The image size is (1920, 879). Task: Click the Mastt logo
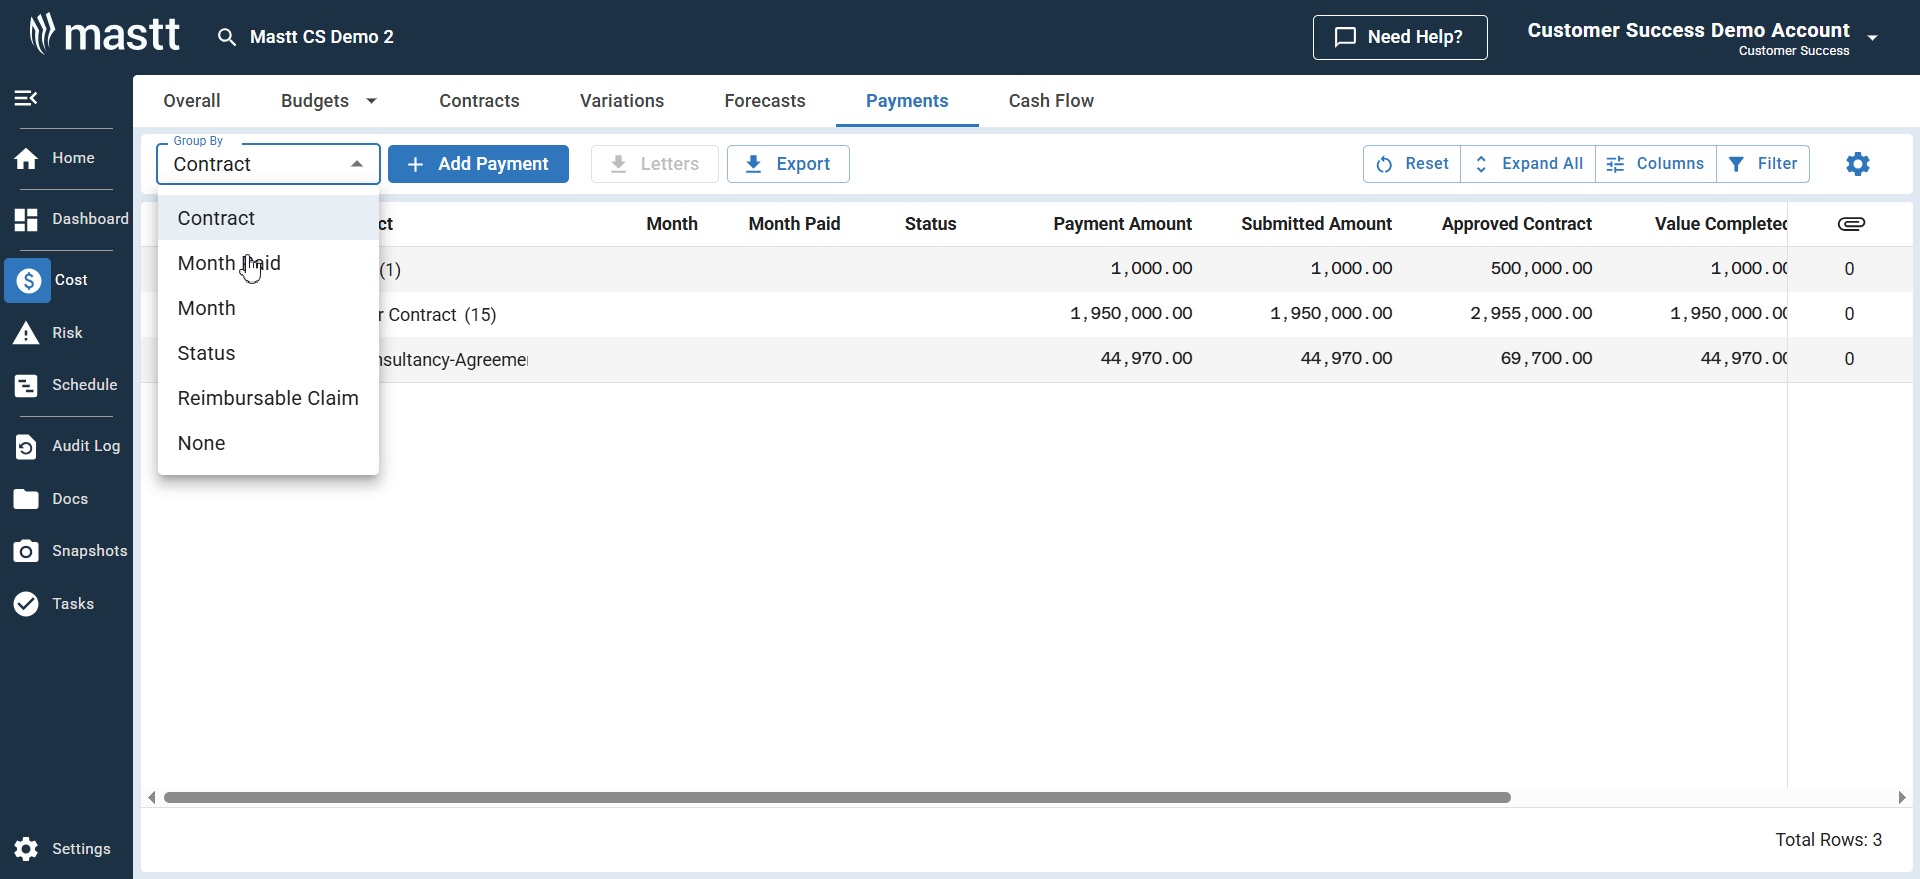(x=105, y=35)
